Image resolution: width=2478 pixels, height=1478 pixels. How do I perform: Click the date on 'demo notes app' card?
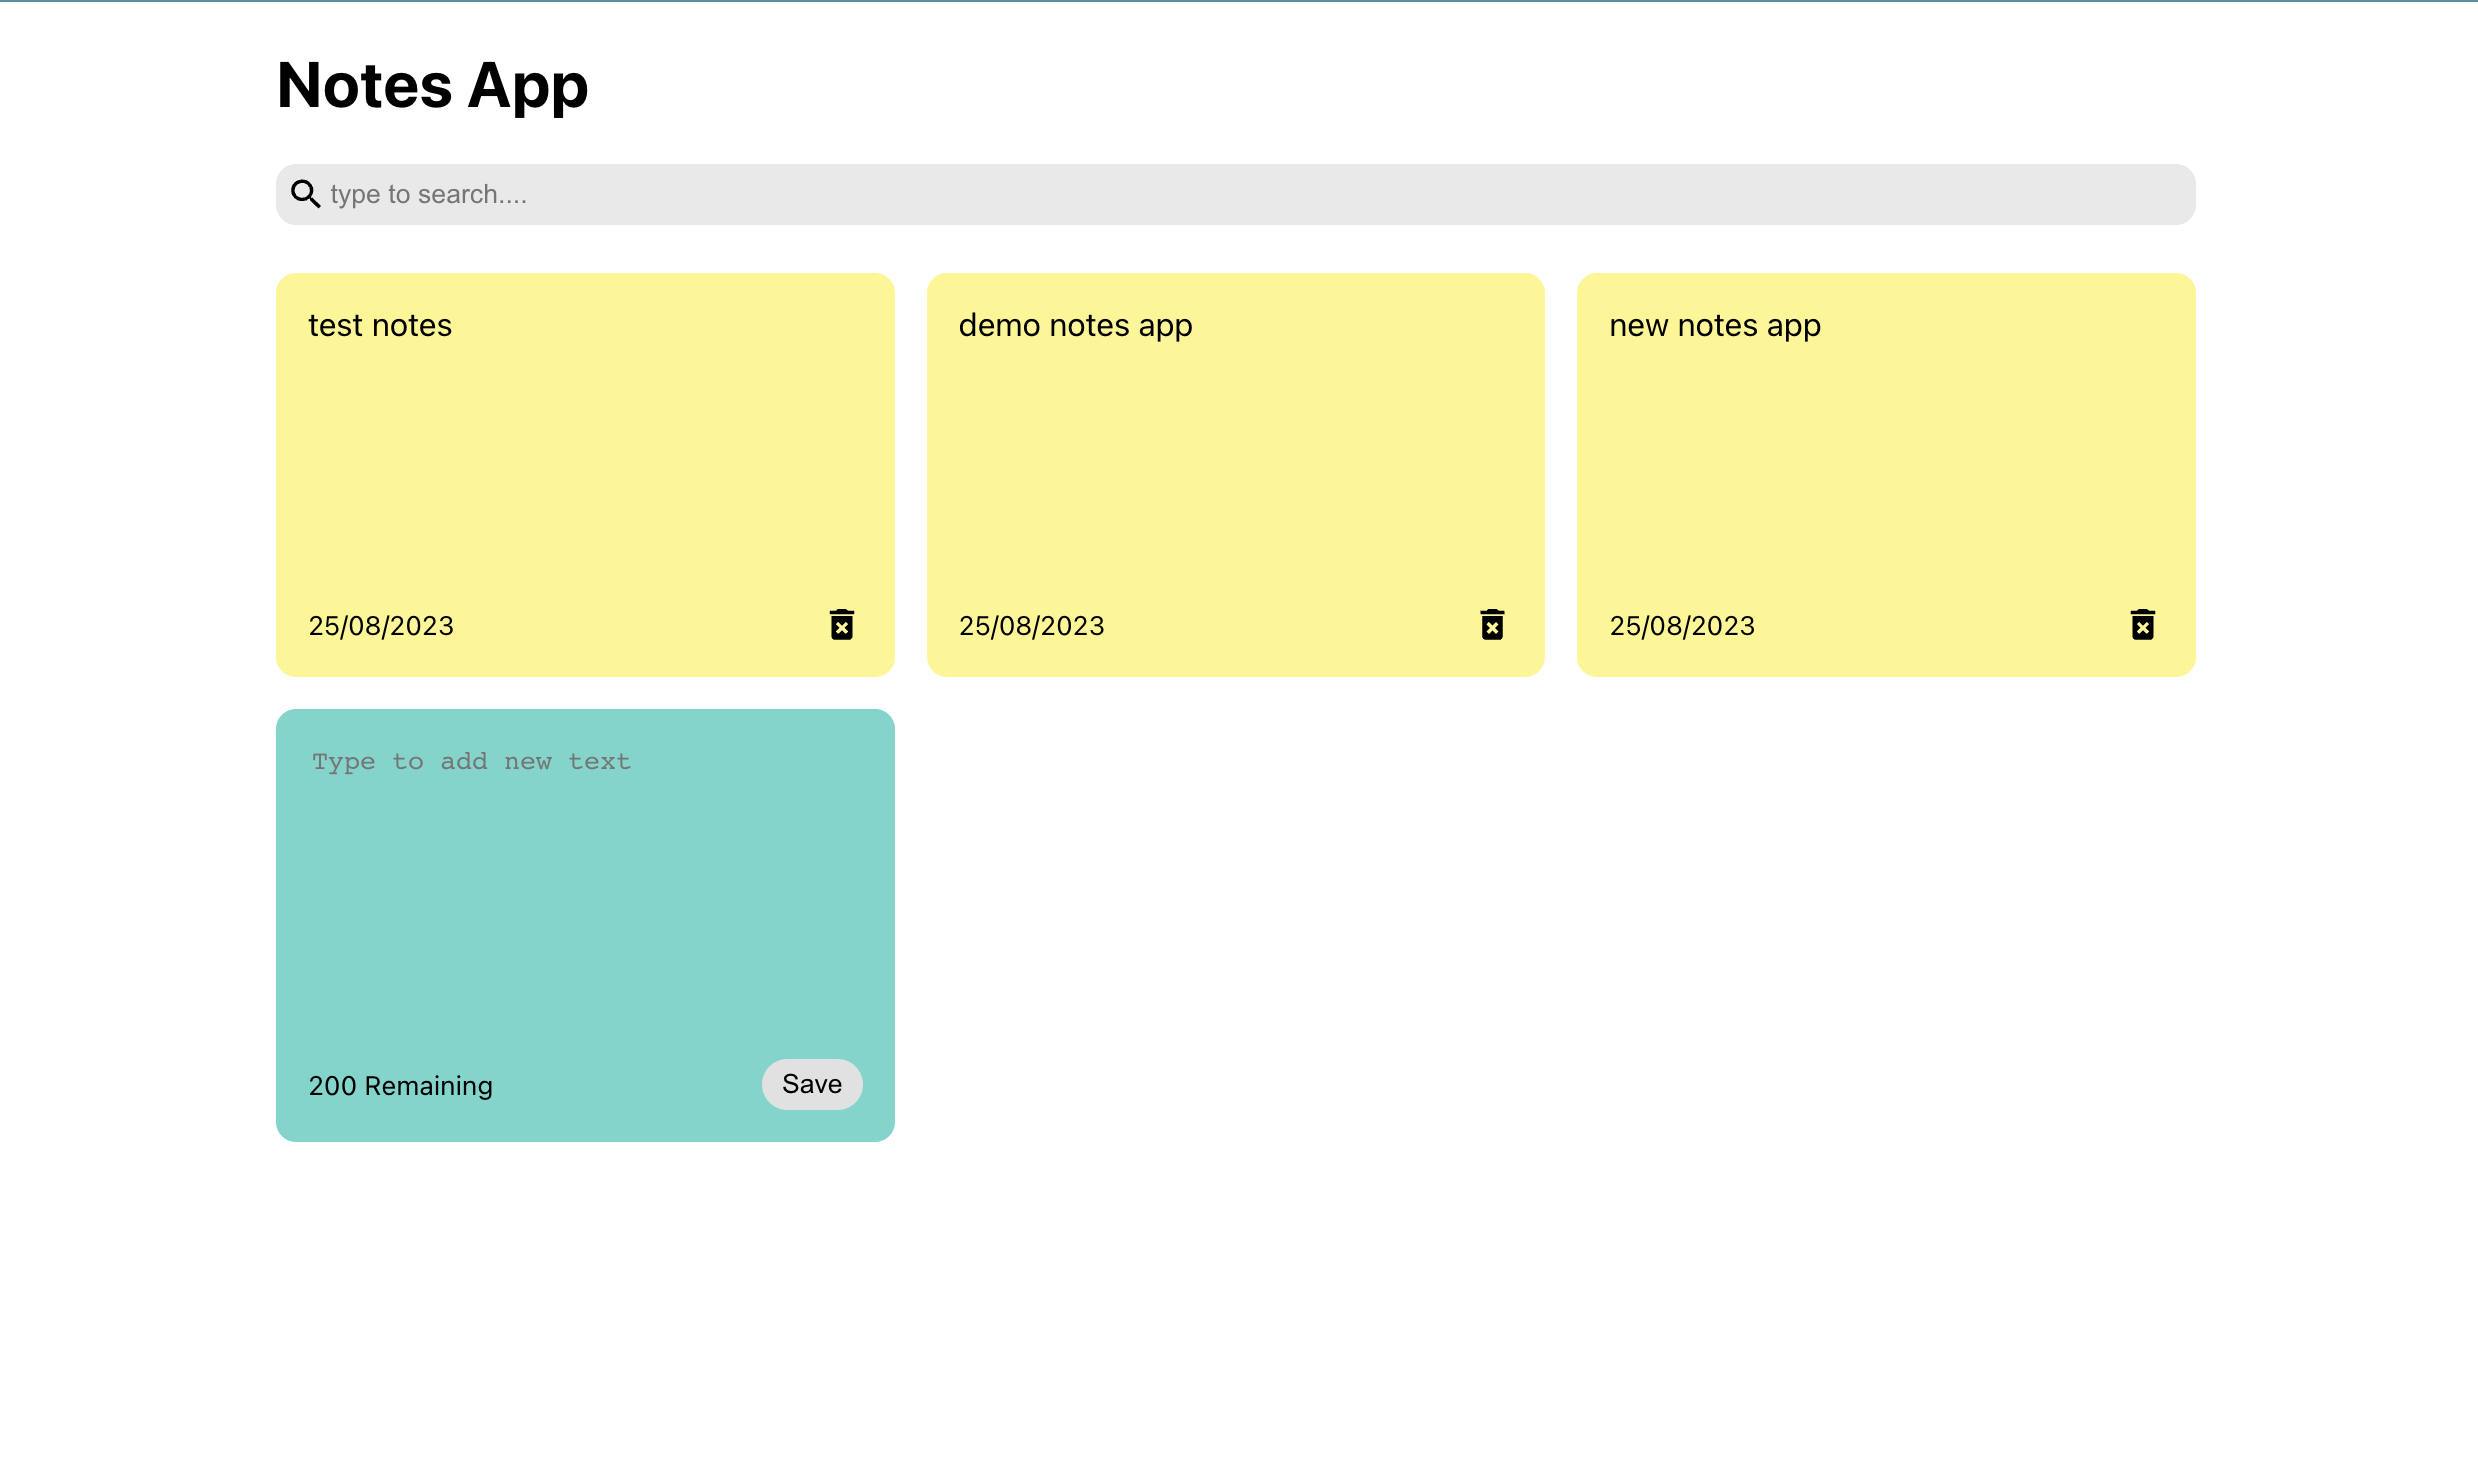click(x=1031, y=626)
